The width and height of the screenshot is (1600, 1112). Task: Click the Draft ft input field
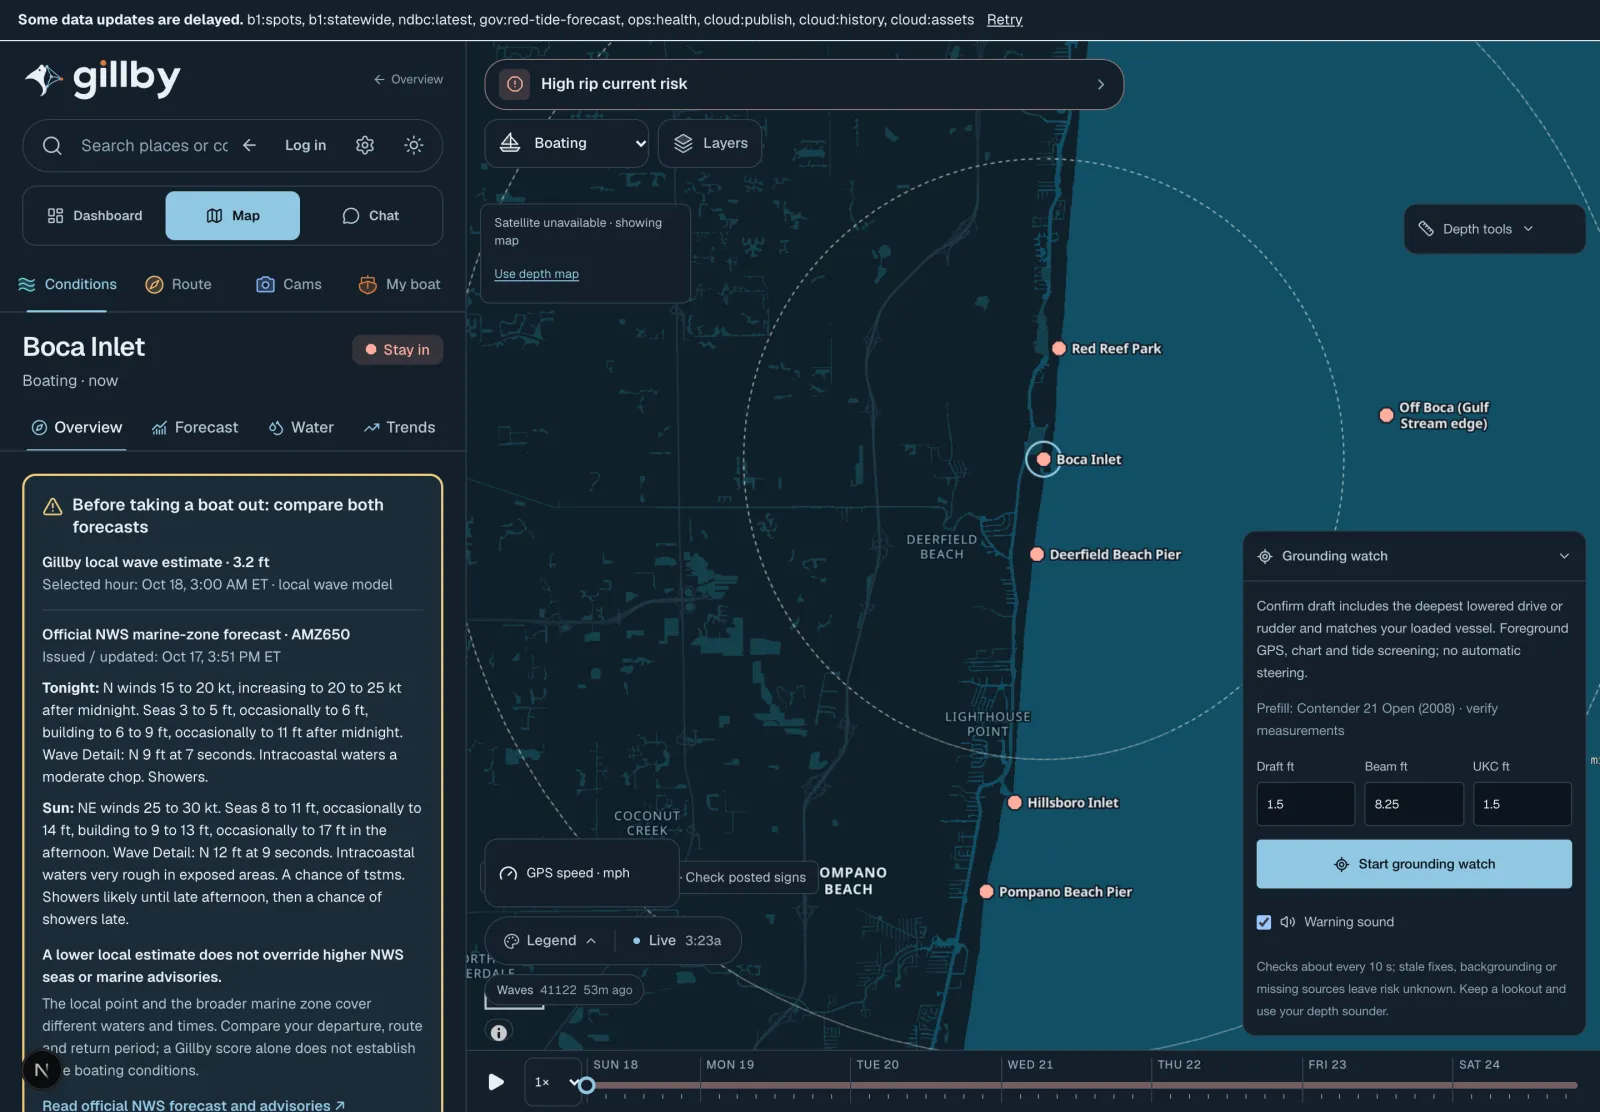pos(1305,804)
